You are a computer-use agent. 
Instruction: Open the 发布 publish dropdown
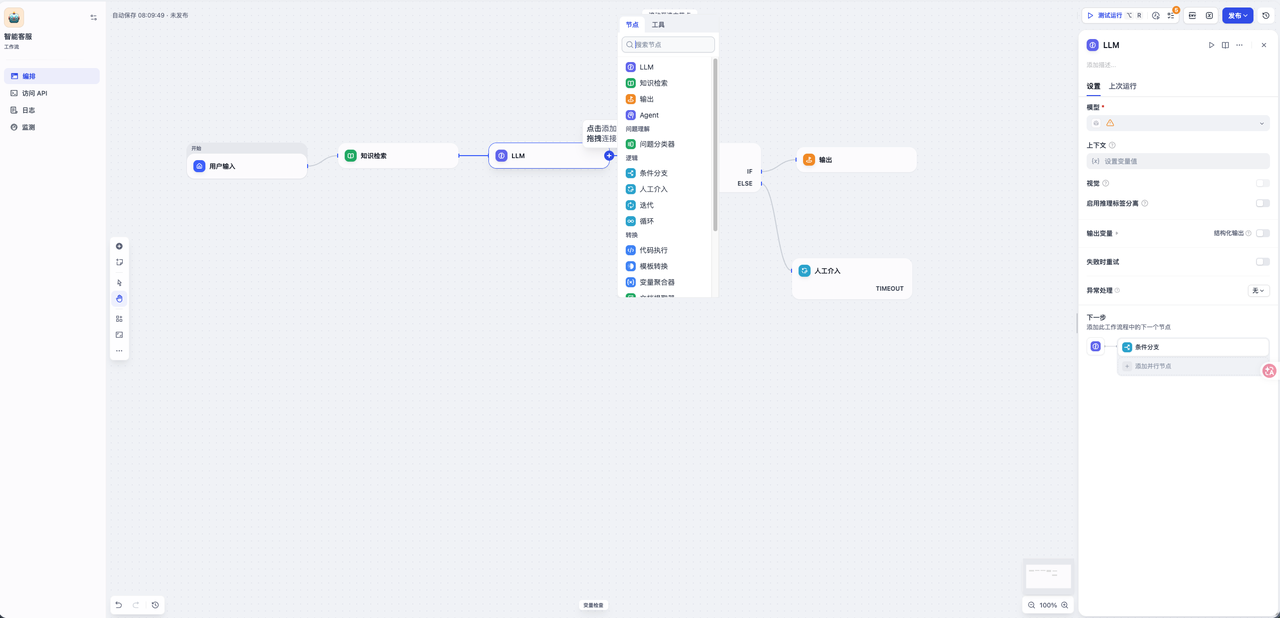click(1237, 16)
